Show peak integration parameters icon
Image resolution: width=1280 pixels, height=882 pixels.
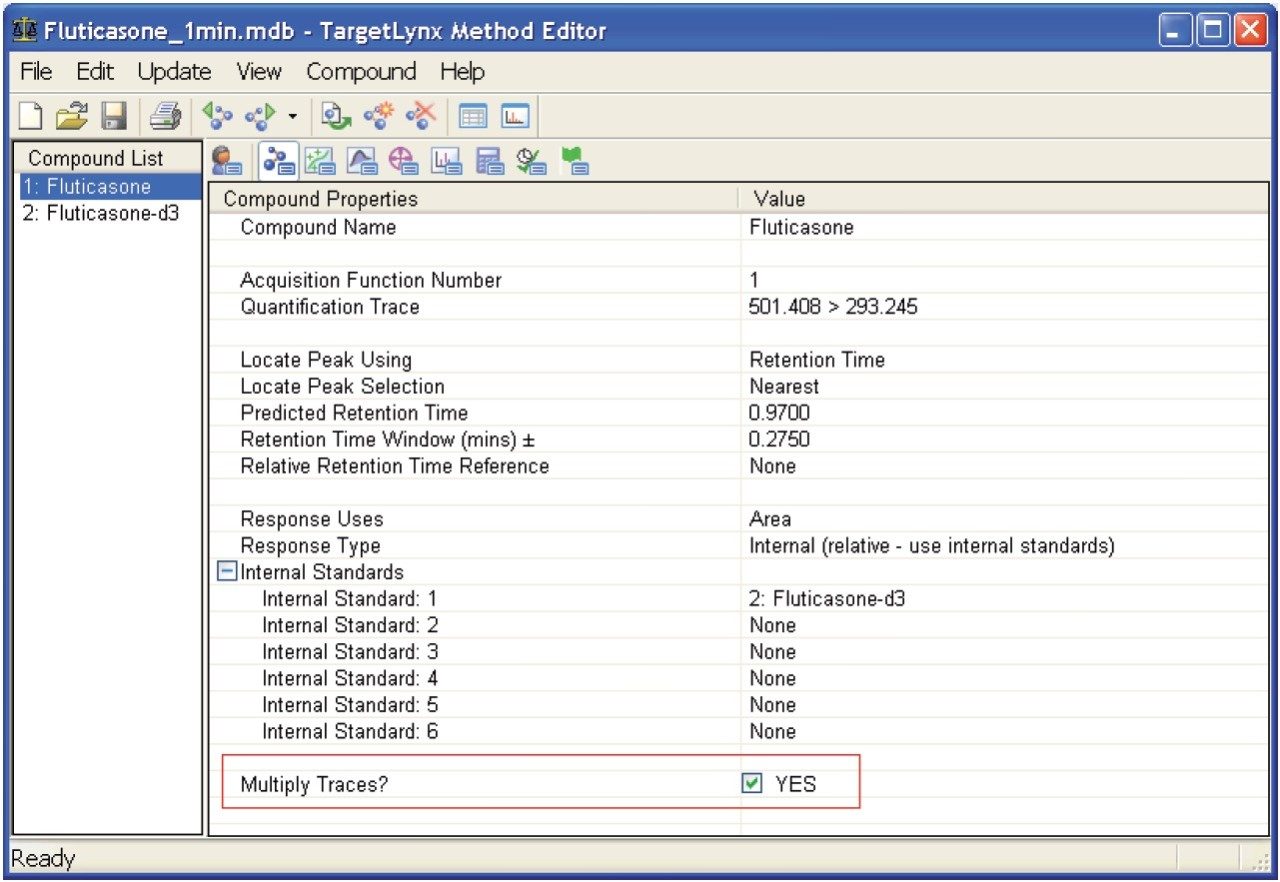point(361,161)
